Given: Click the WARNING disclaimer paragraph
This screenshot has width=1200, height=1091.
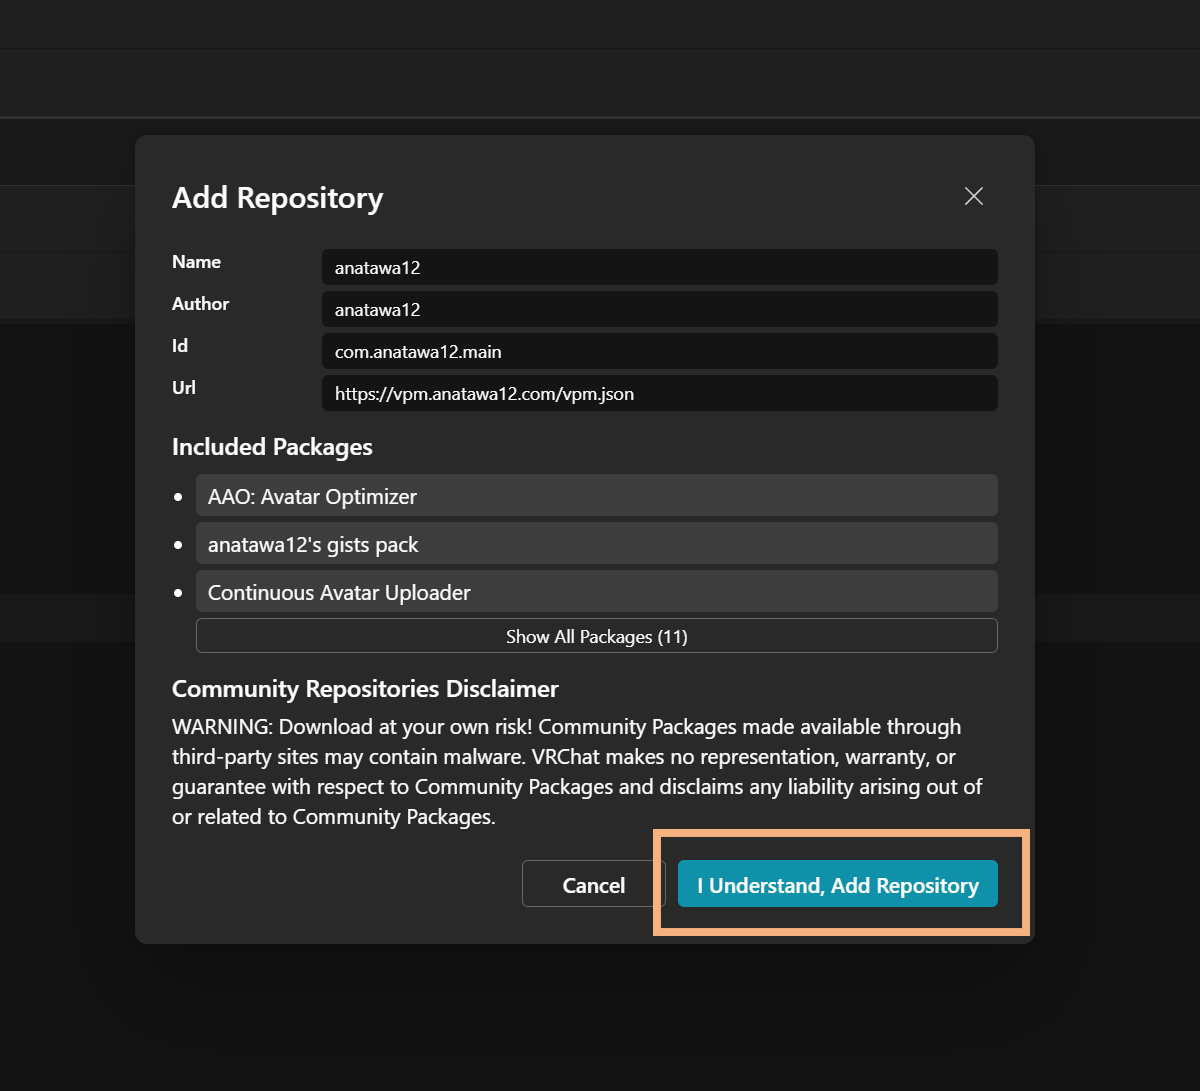Looking at the screenshot, I should point(577,771).
